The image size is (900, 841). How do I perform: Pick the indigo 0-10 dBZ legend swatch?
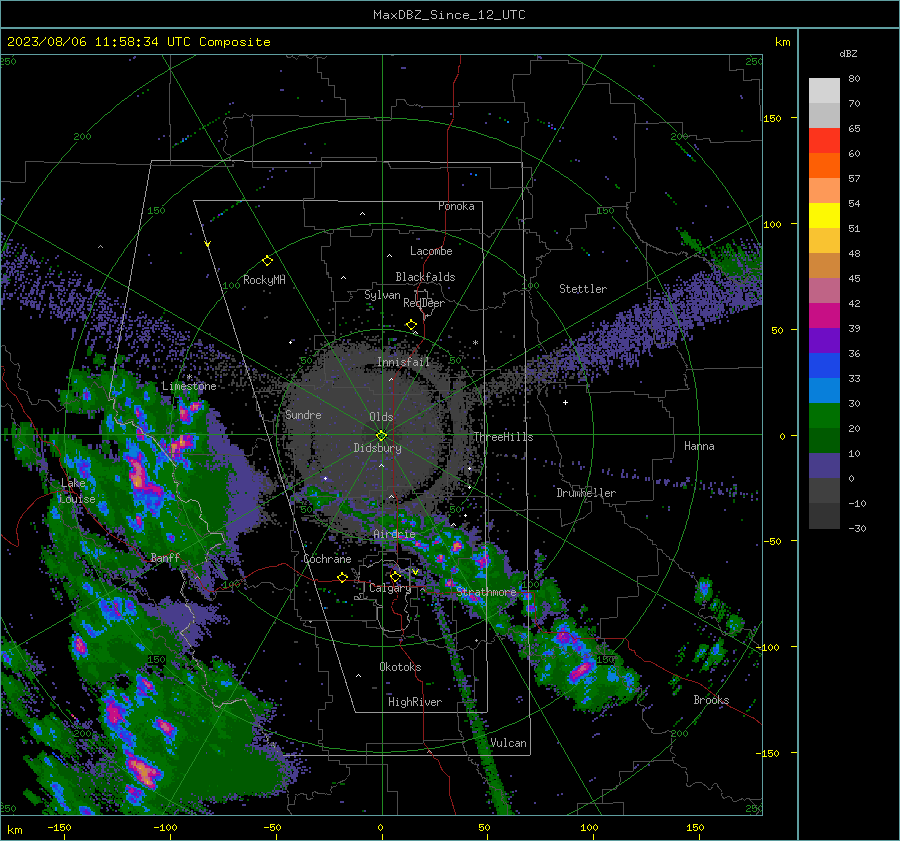[824, 466]
